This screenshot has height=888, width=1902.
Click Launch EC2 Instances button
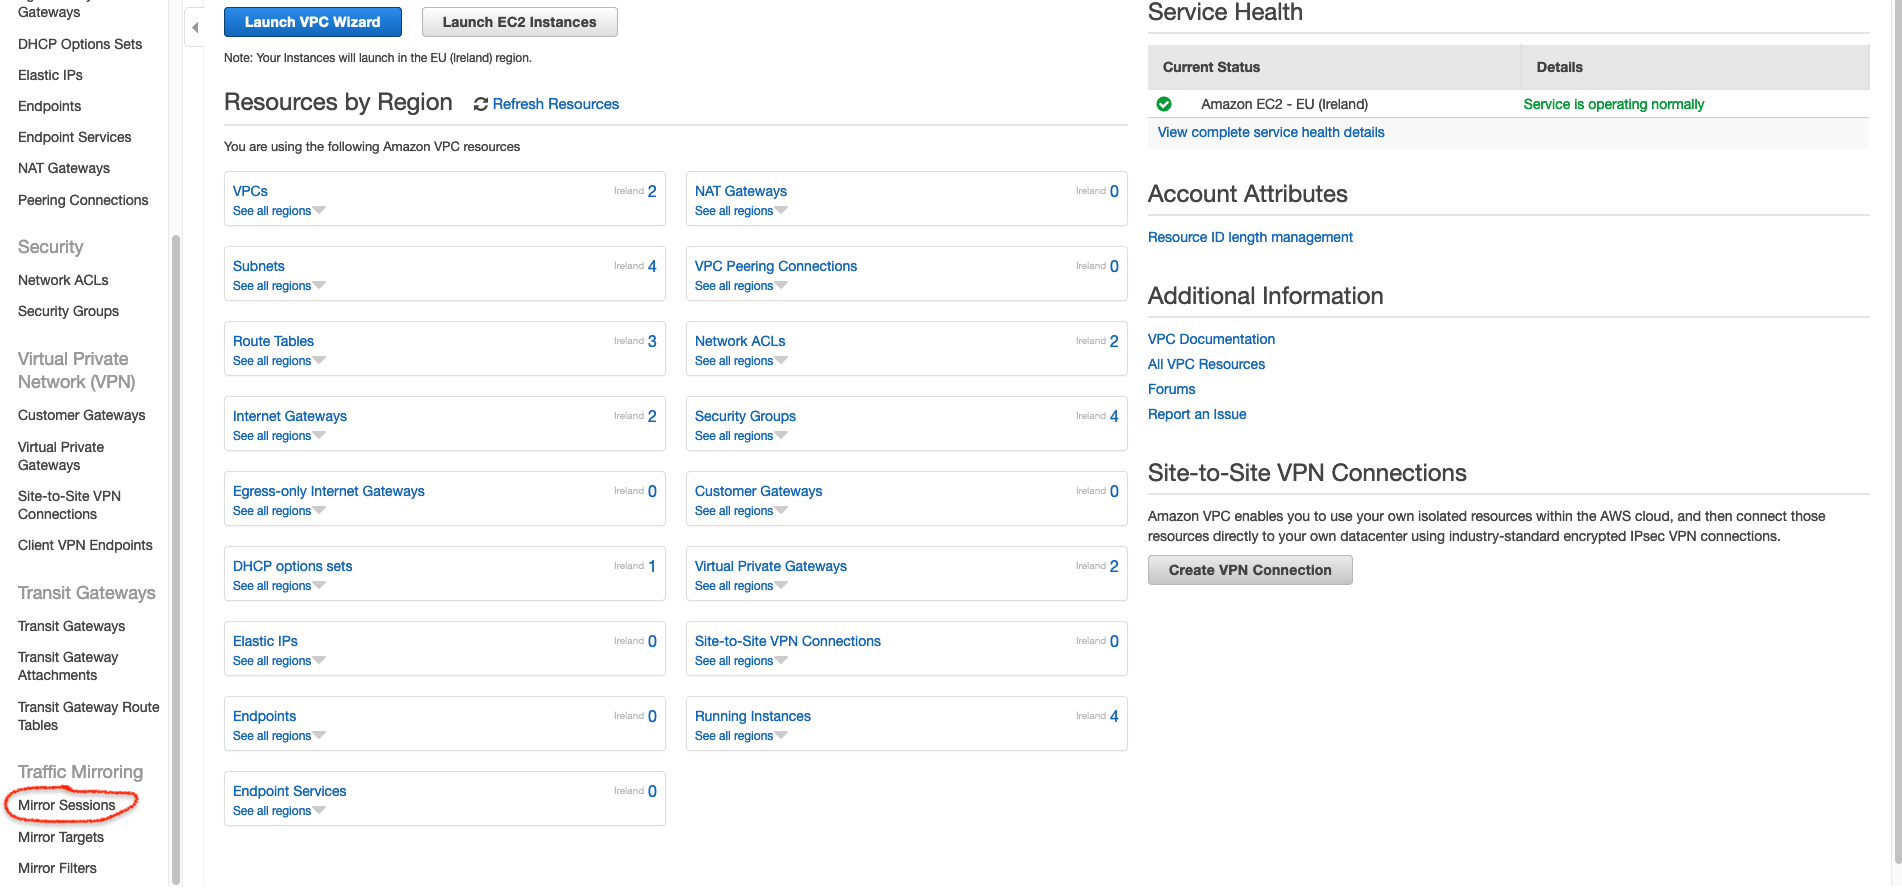520,22
